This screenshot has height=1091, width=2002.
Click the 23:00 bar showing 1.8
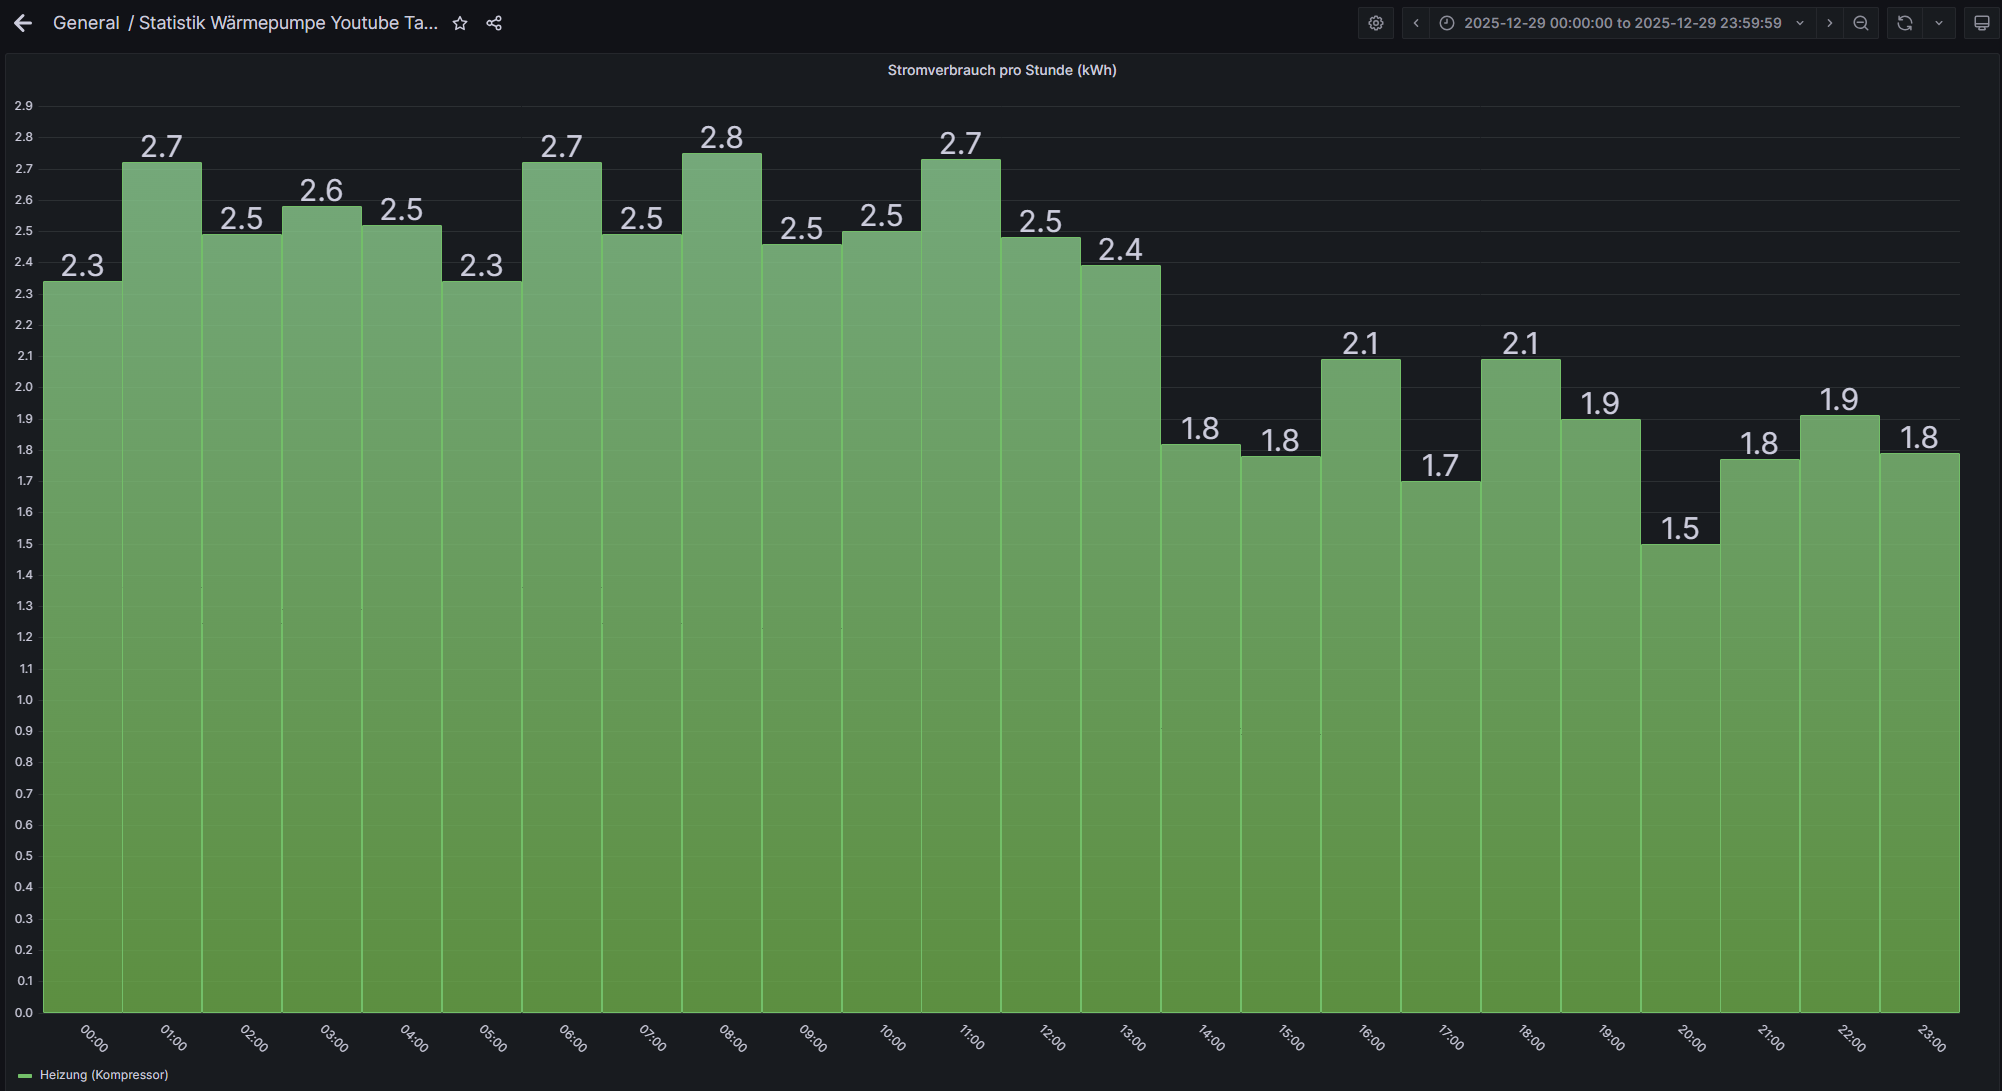click(x=1919, y=732)
